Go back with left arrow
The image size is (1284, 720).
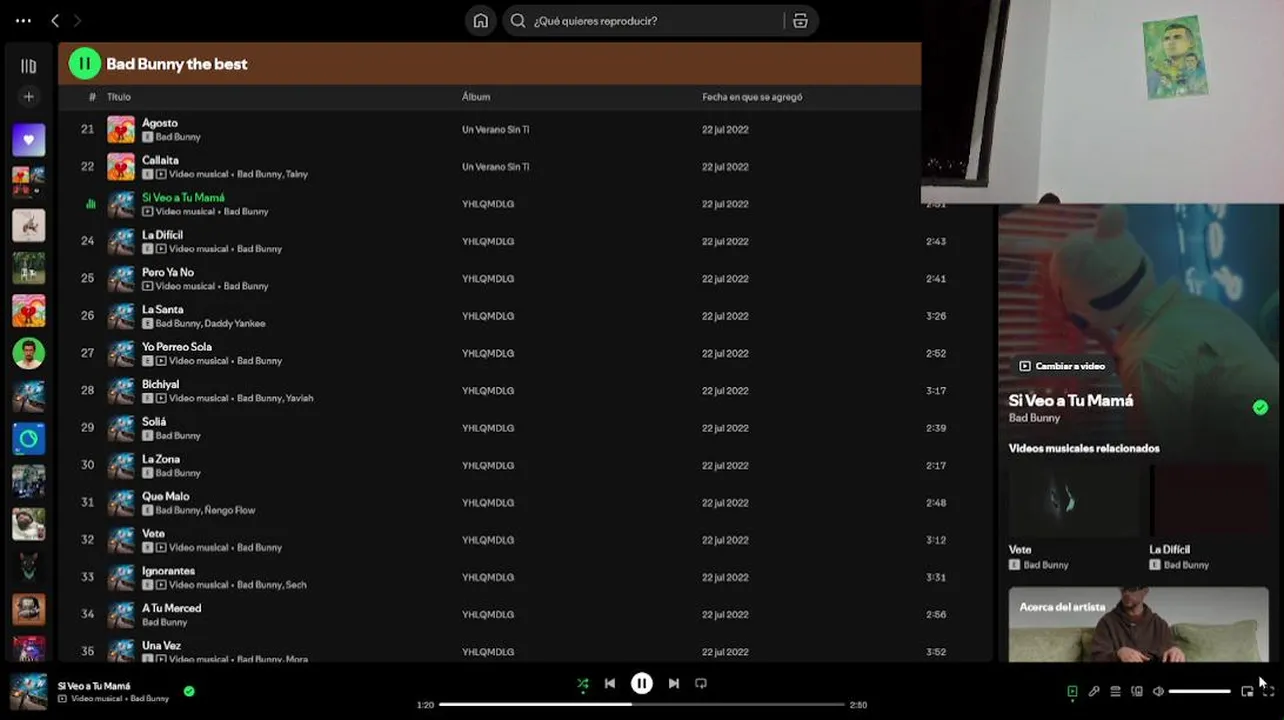pyautogui.click(x=55, y=21)
